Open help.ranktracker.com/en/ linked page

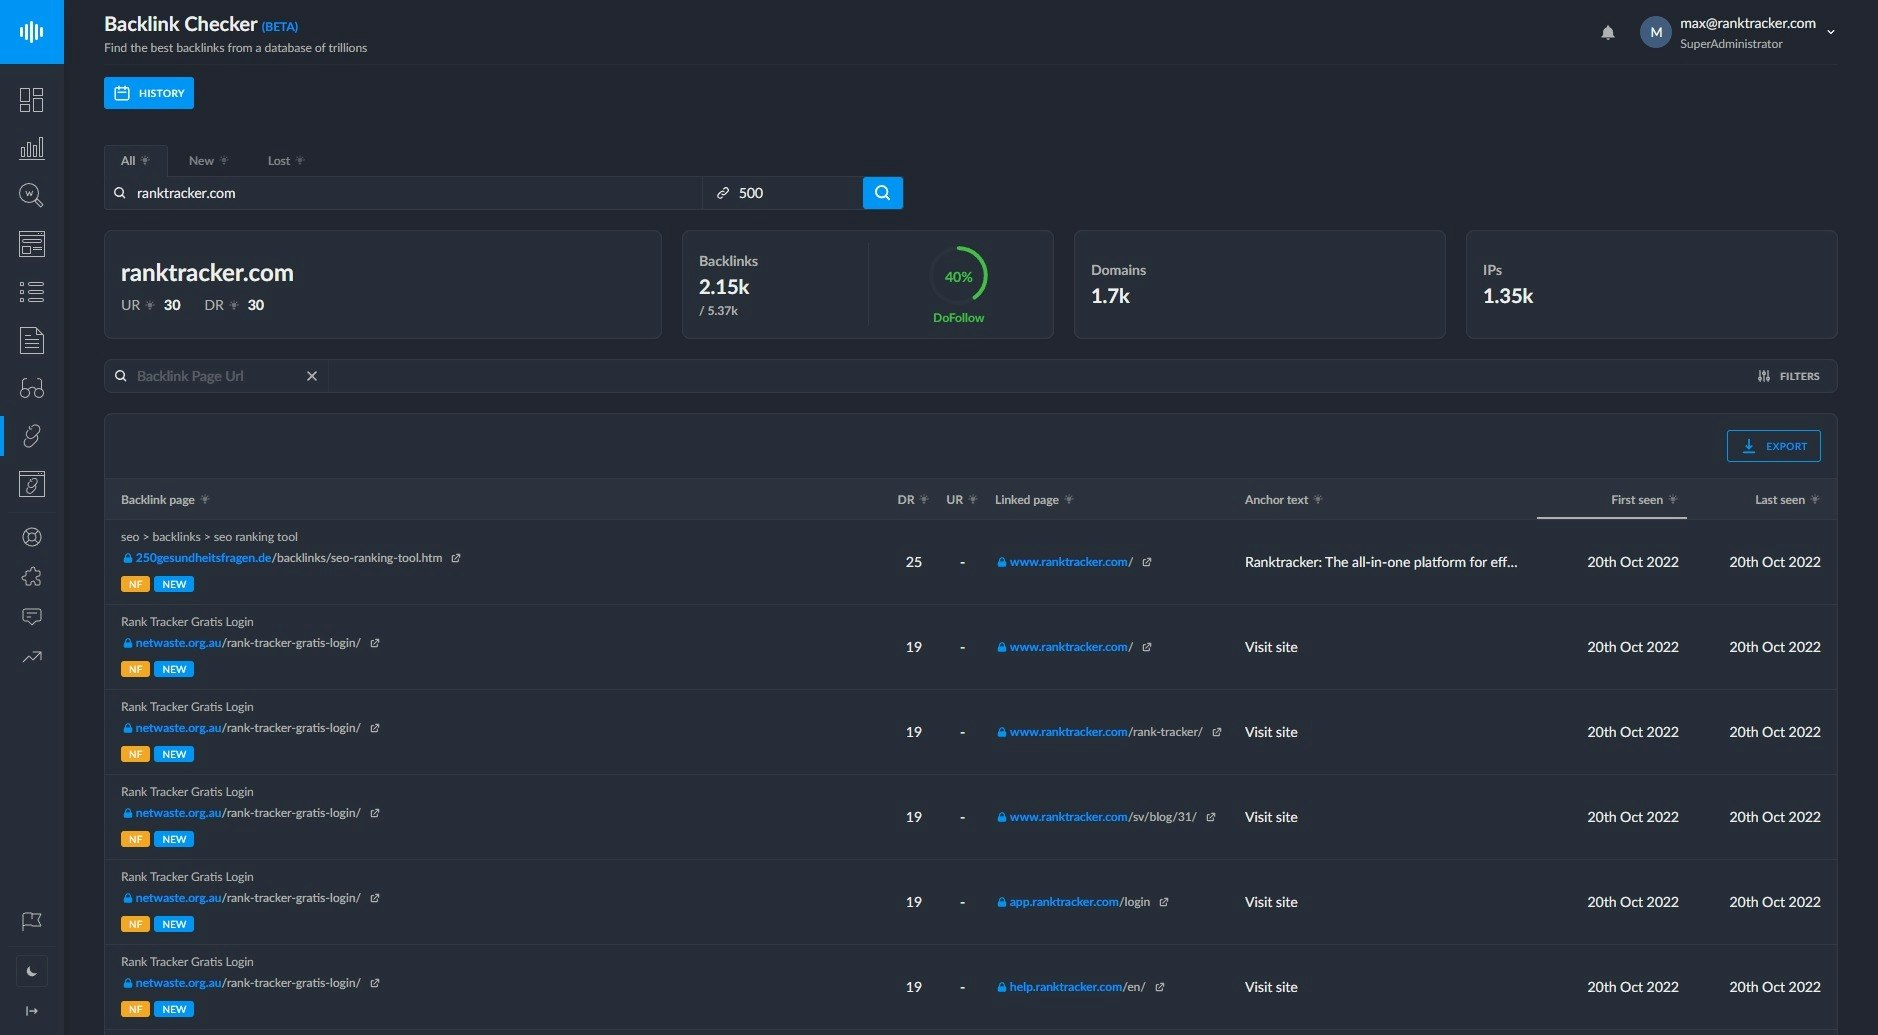click(1077, 987)
